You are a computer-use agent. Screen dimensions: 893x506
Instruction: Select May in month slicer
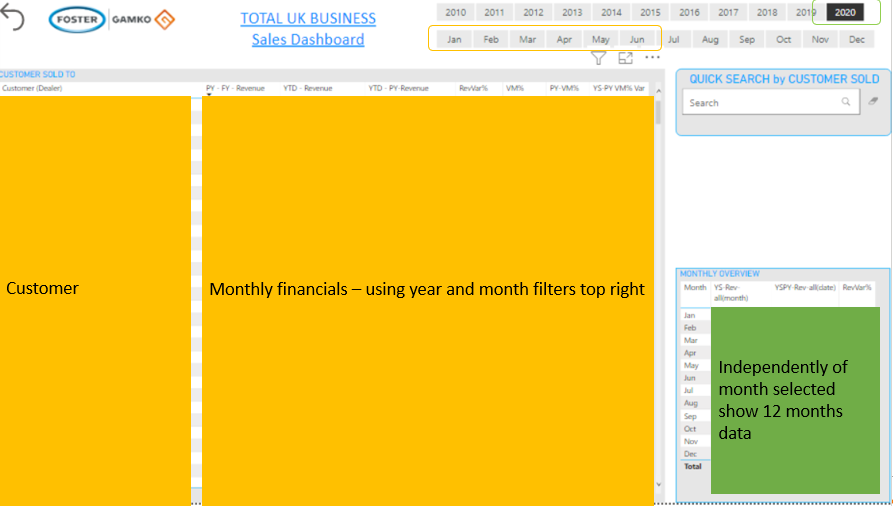point(600,39)
